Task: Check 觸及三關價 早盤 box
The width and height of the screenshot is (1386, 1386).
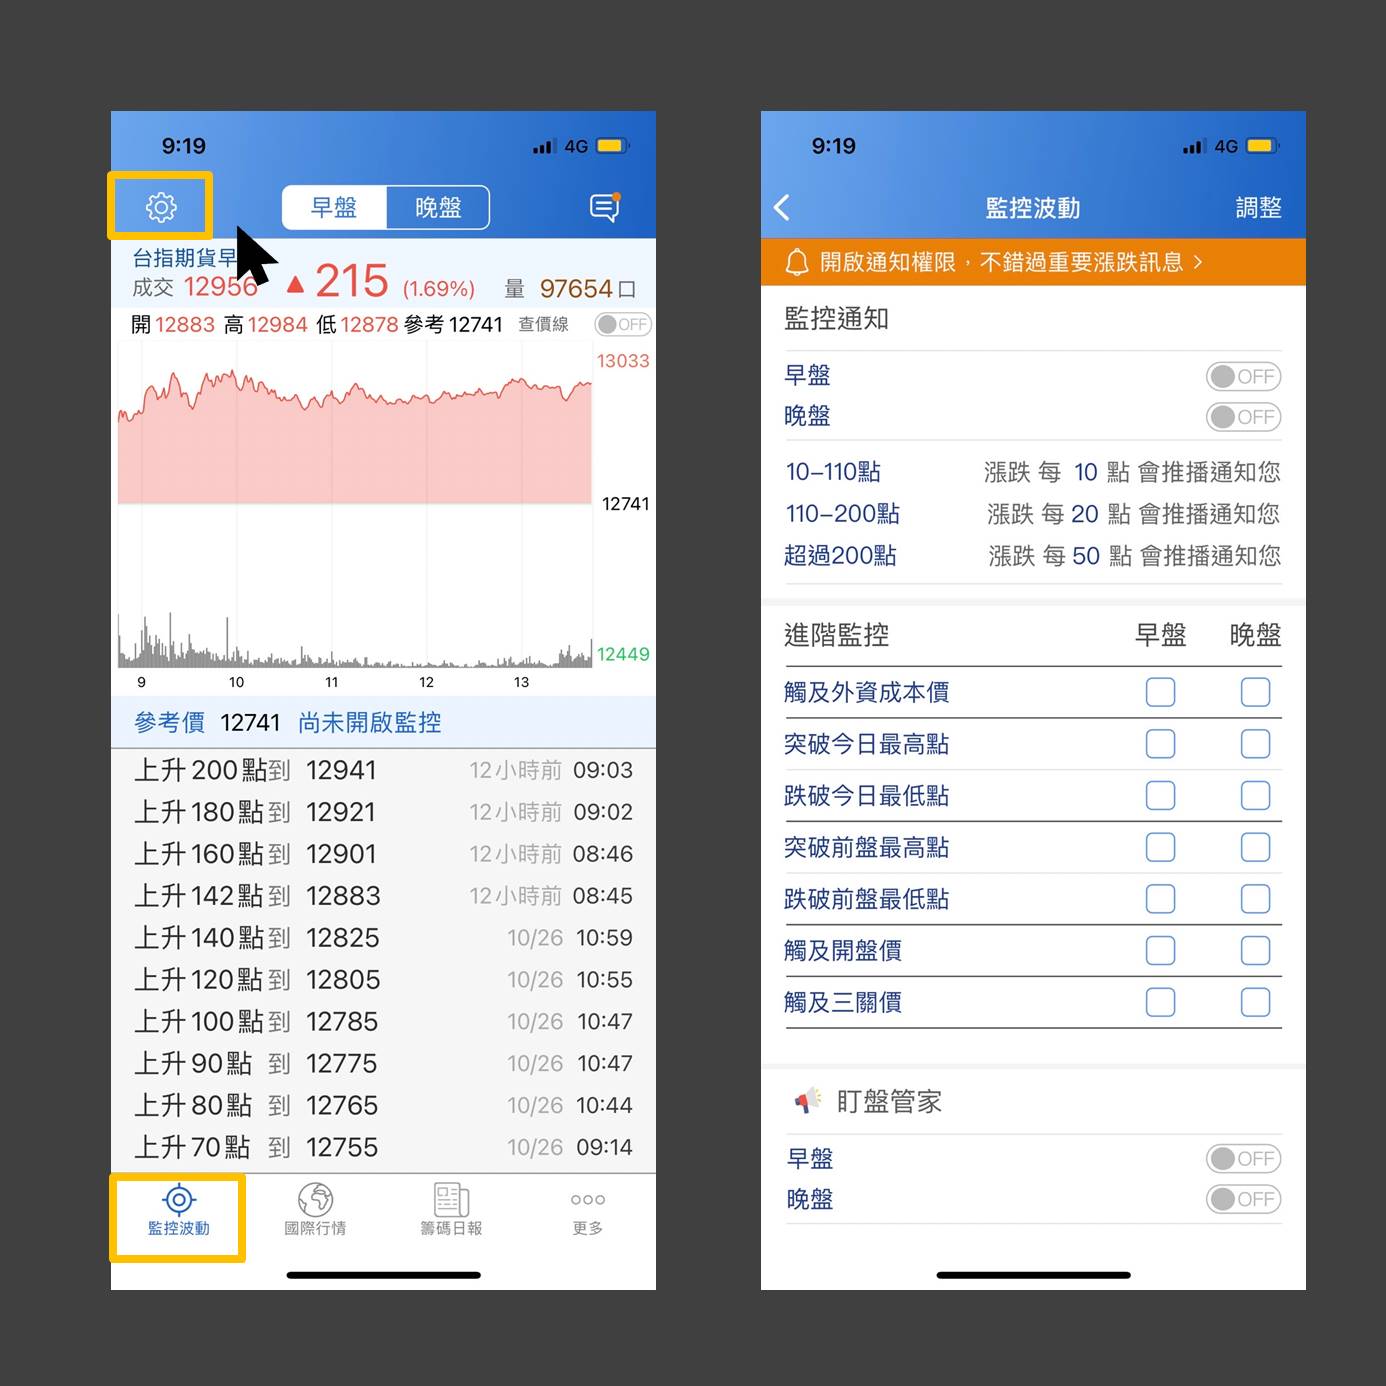Action: tap(1160, 1002)
